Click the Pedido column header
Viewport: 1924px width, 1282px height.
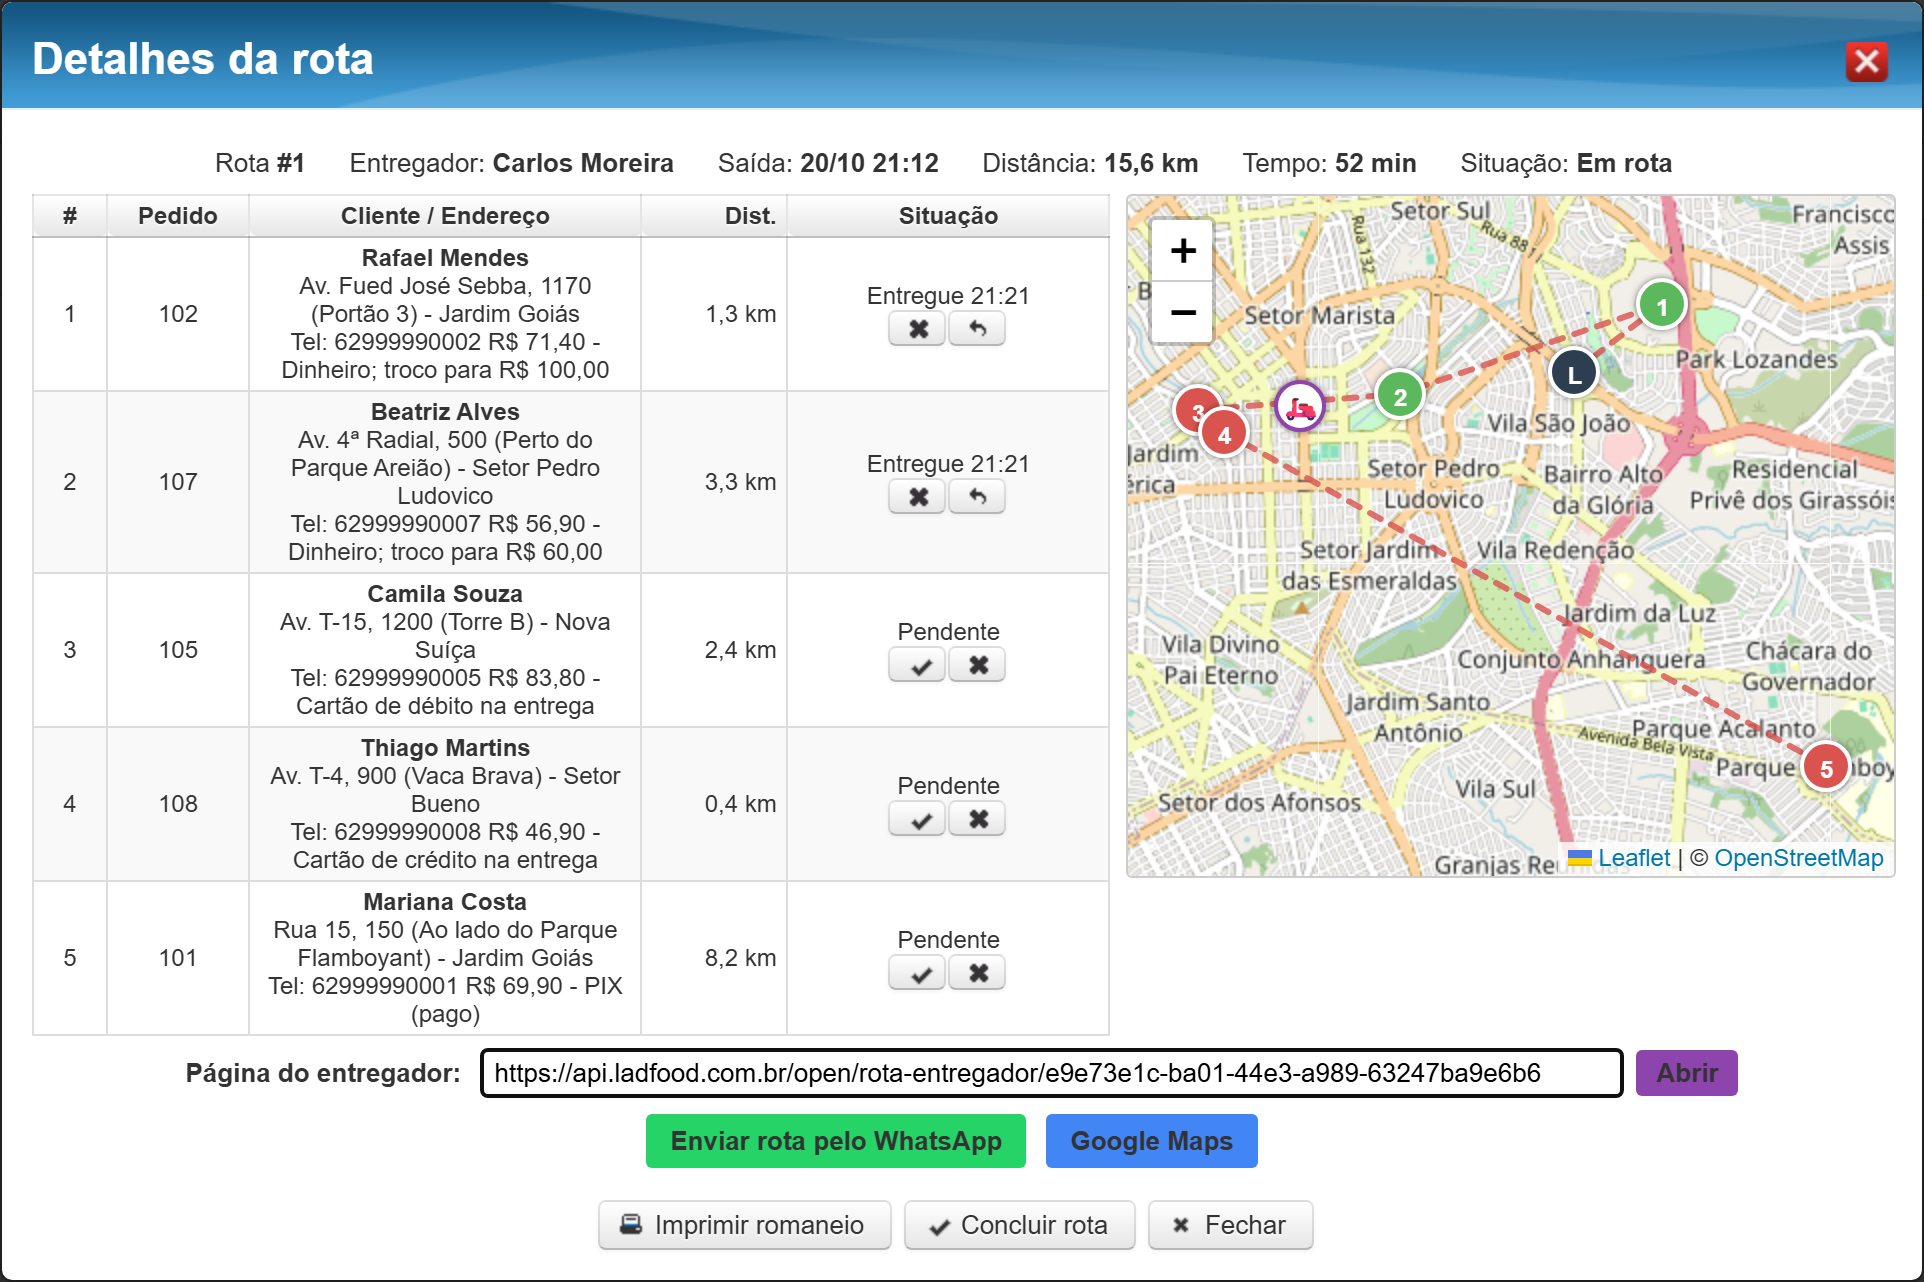pyautogui.click(x=178, y=216)
